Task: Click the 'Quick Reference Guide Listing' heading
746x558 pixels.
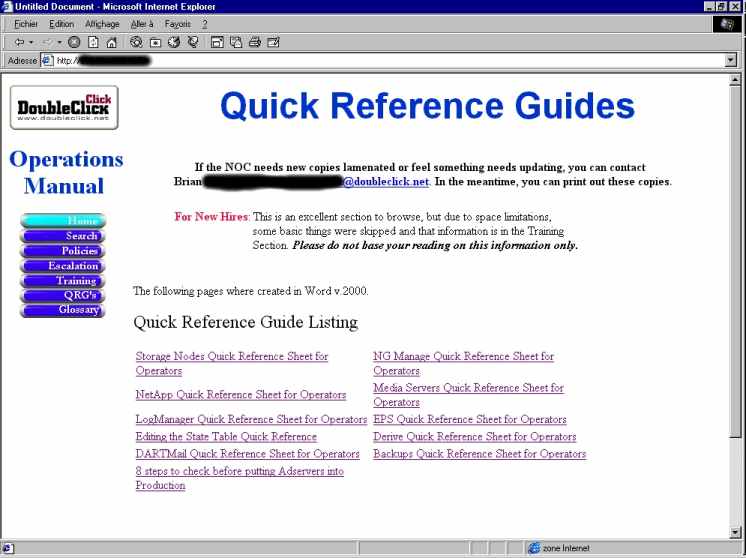Action: pyautogui.click(x=245, y=322)
